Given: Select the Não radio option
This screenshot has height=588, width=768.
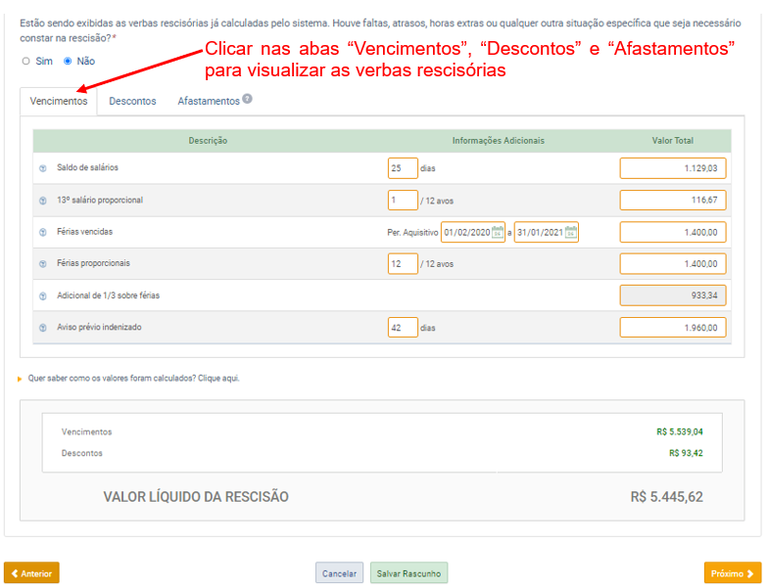Looking at the screenshot, I should coord(68,61).
